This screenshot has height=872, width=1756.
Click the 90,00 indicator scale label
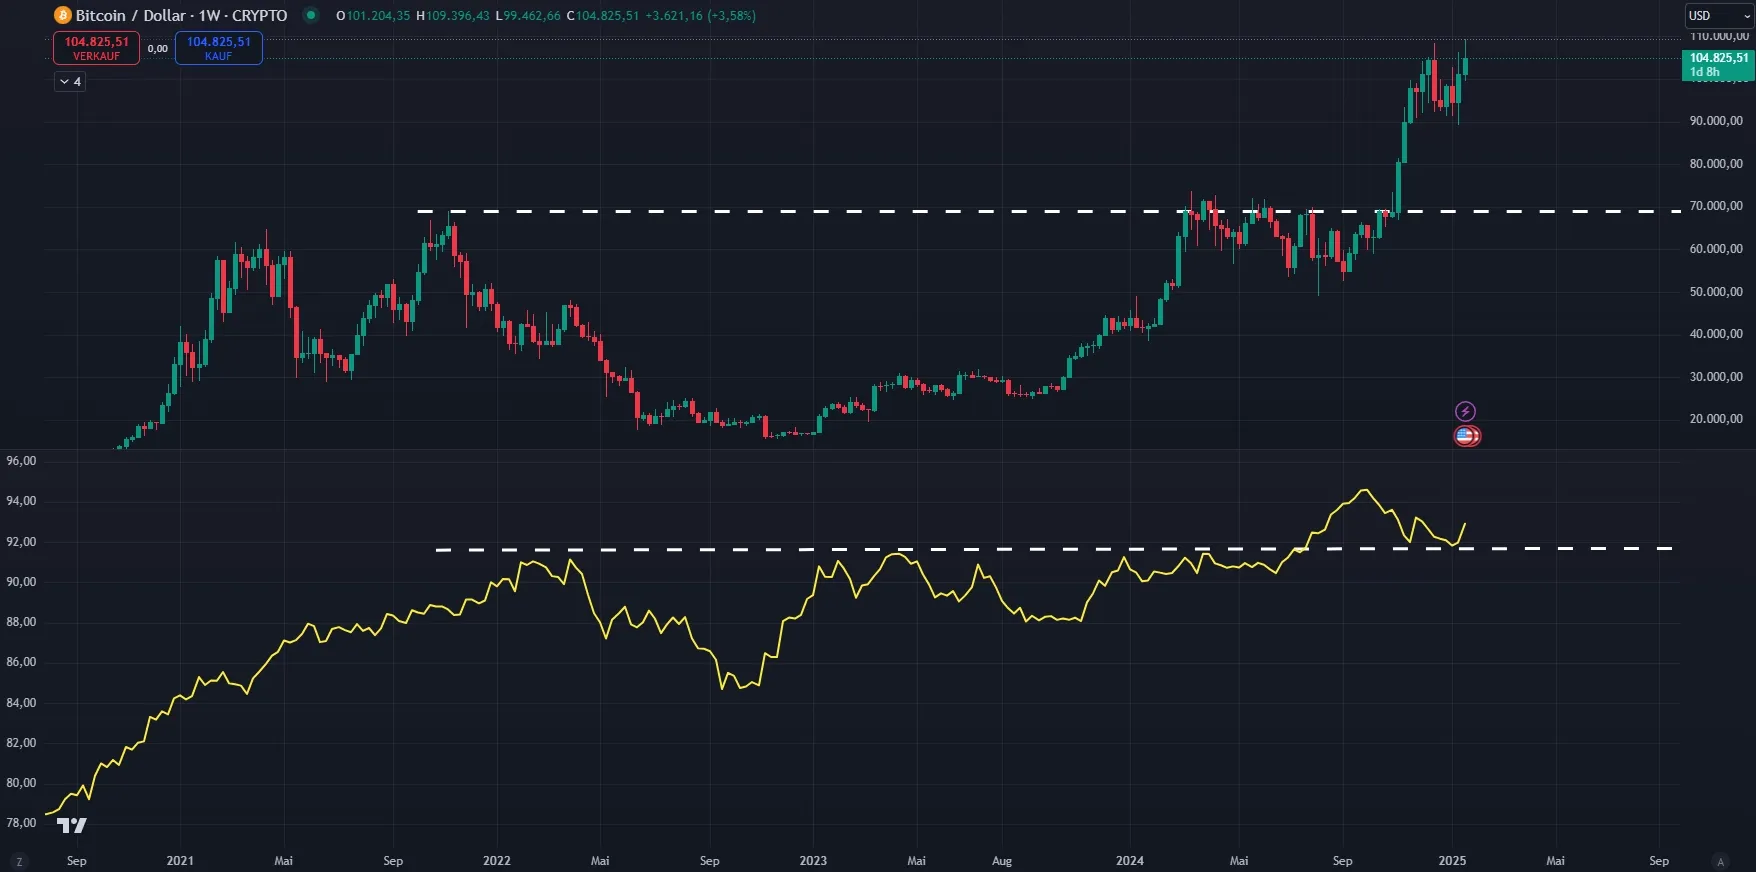tap(21, 582)
